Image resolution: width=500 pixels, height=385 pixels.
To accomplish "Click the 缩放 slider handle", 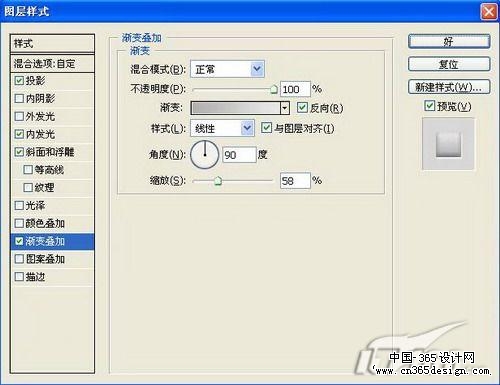I will [x=218, y=181].
